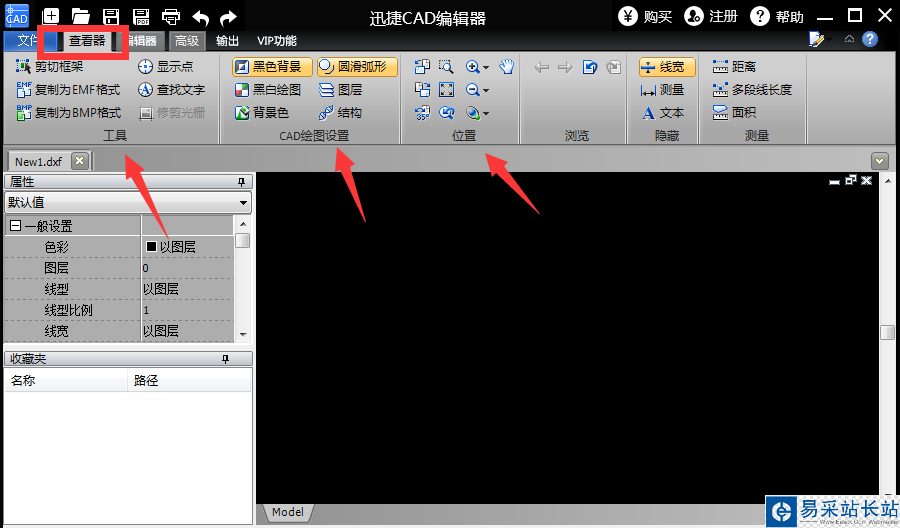This screenshot has height=528, width=900.
Task: Click the rotate by 35° angle icon
Action: 422,112
